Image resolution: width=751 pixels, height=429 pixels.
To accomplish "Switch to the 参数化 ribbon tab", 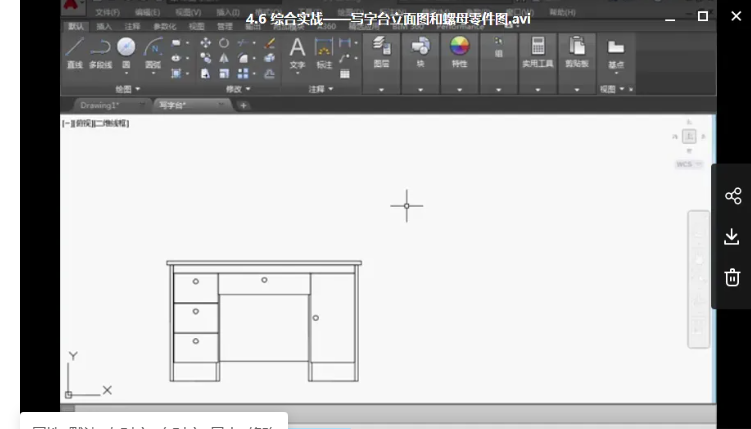I will pos(164,26).
